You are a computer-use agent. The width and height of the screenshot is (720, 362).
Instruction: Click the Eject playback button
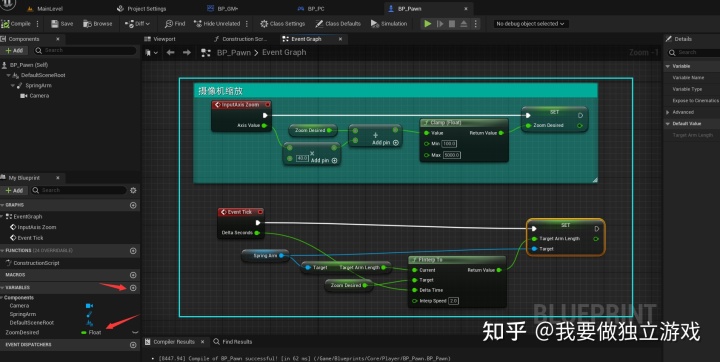pos(464,23)
